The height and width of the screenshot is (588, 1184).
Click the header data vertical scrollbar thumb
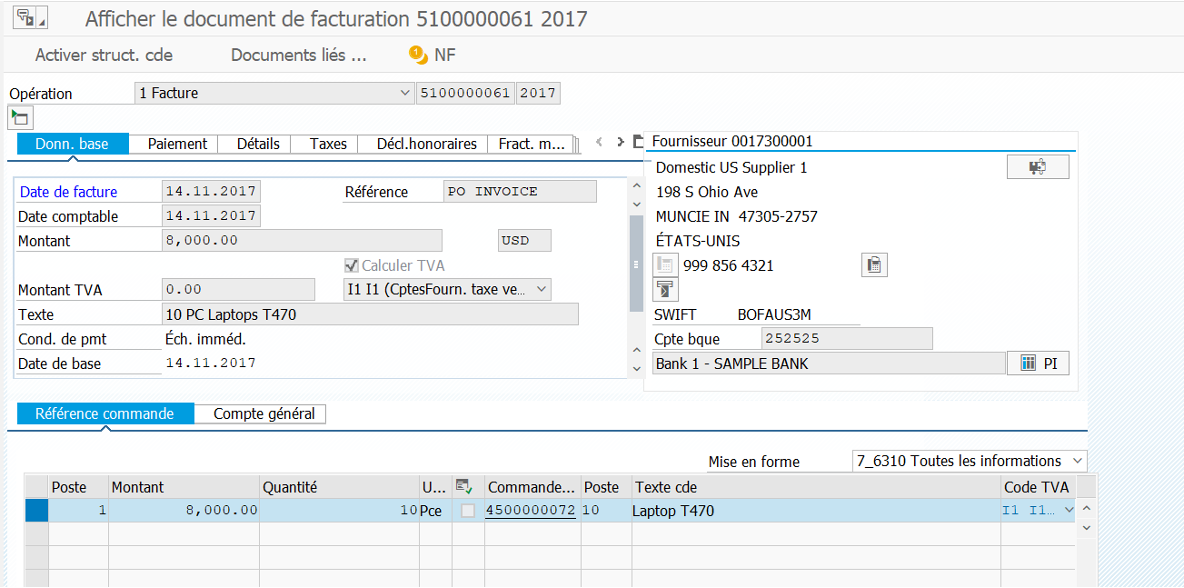(635, 265)
